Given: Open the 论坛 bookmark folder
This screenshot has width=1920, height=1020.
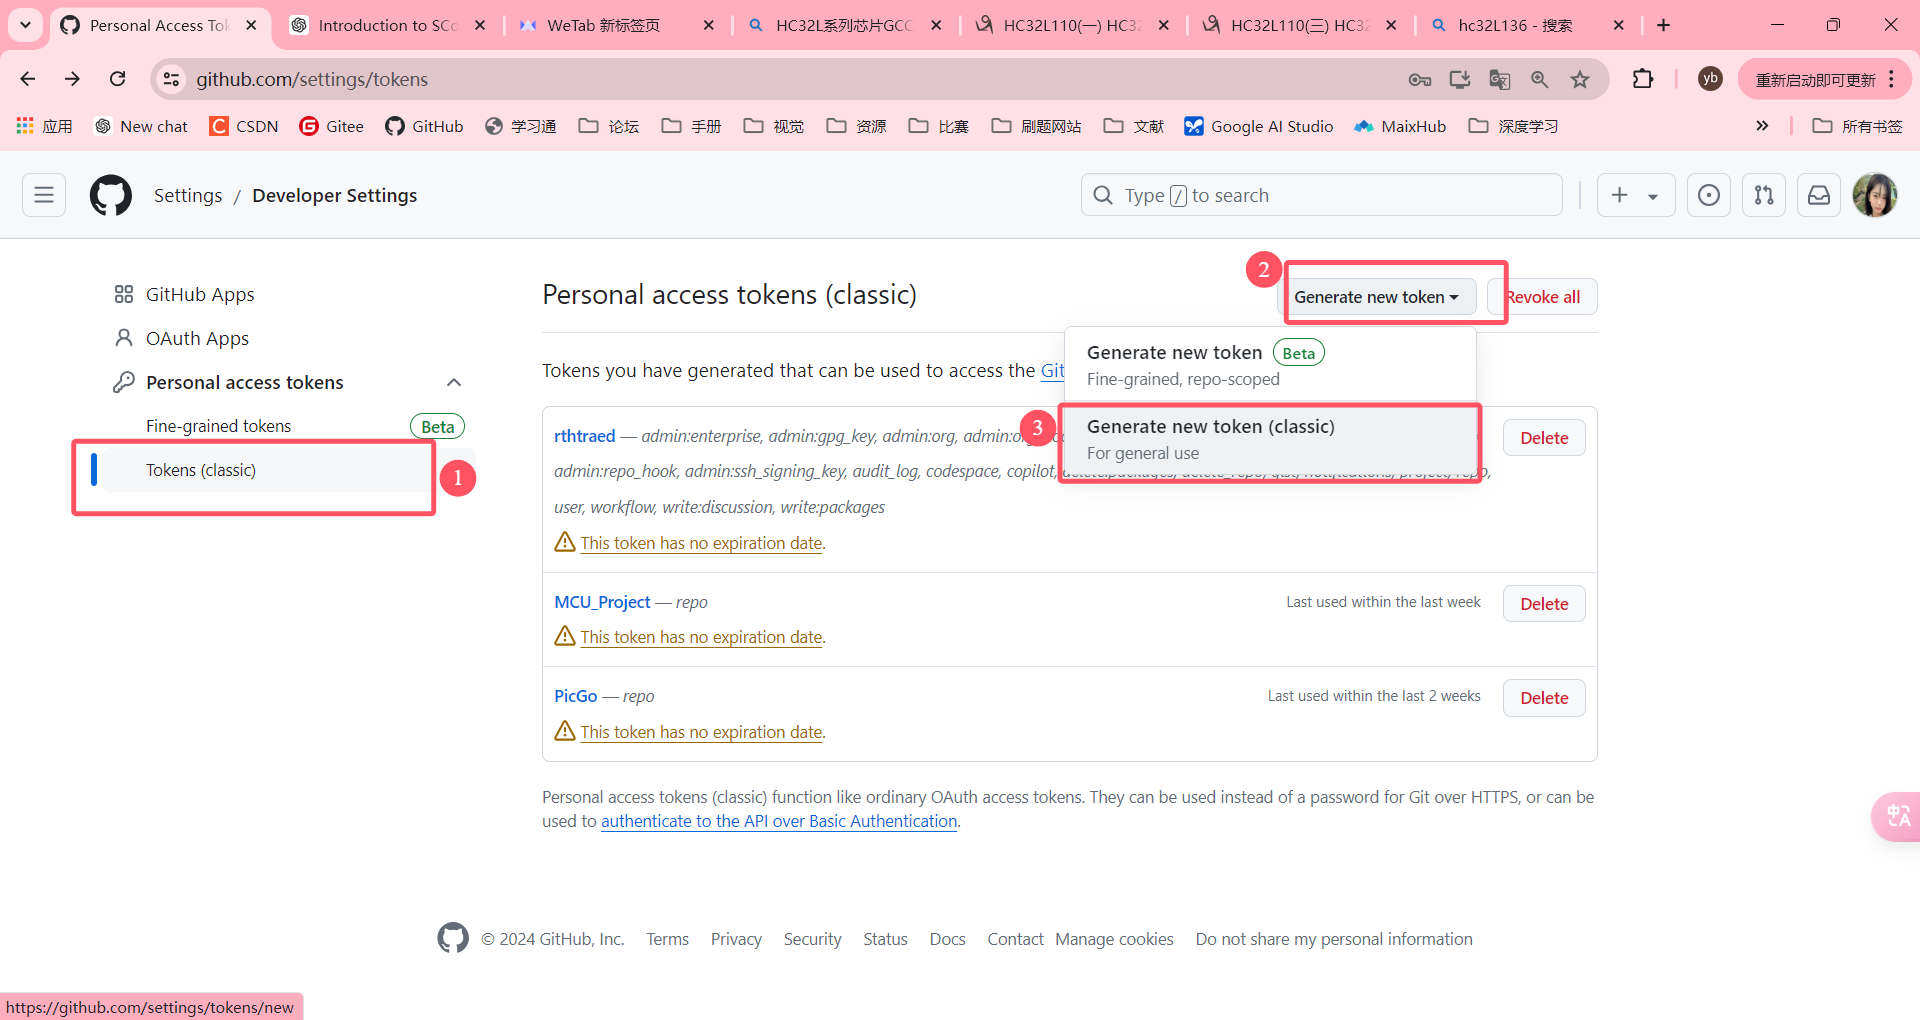Looking at the screenshot, I should (609, 126).
